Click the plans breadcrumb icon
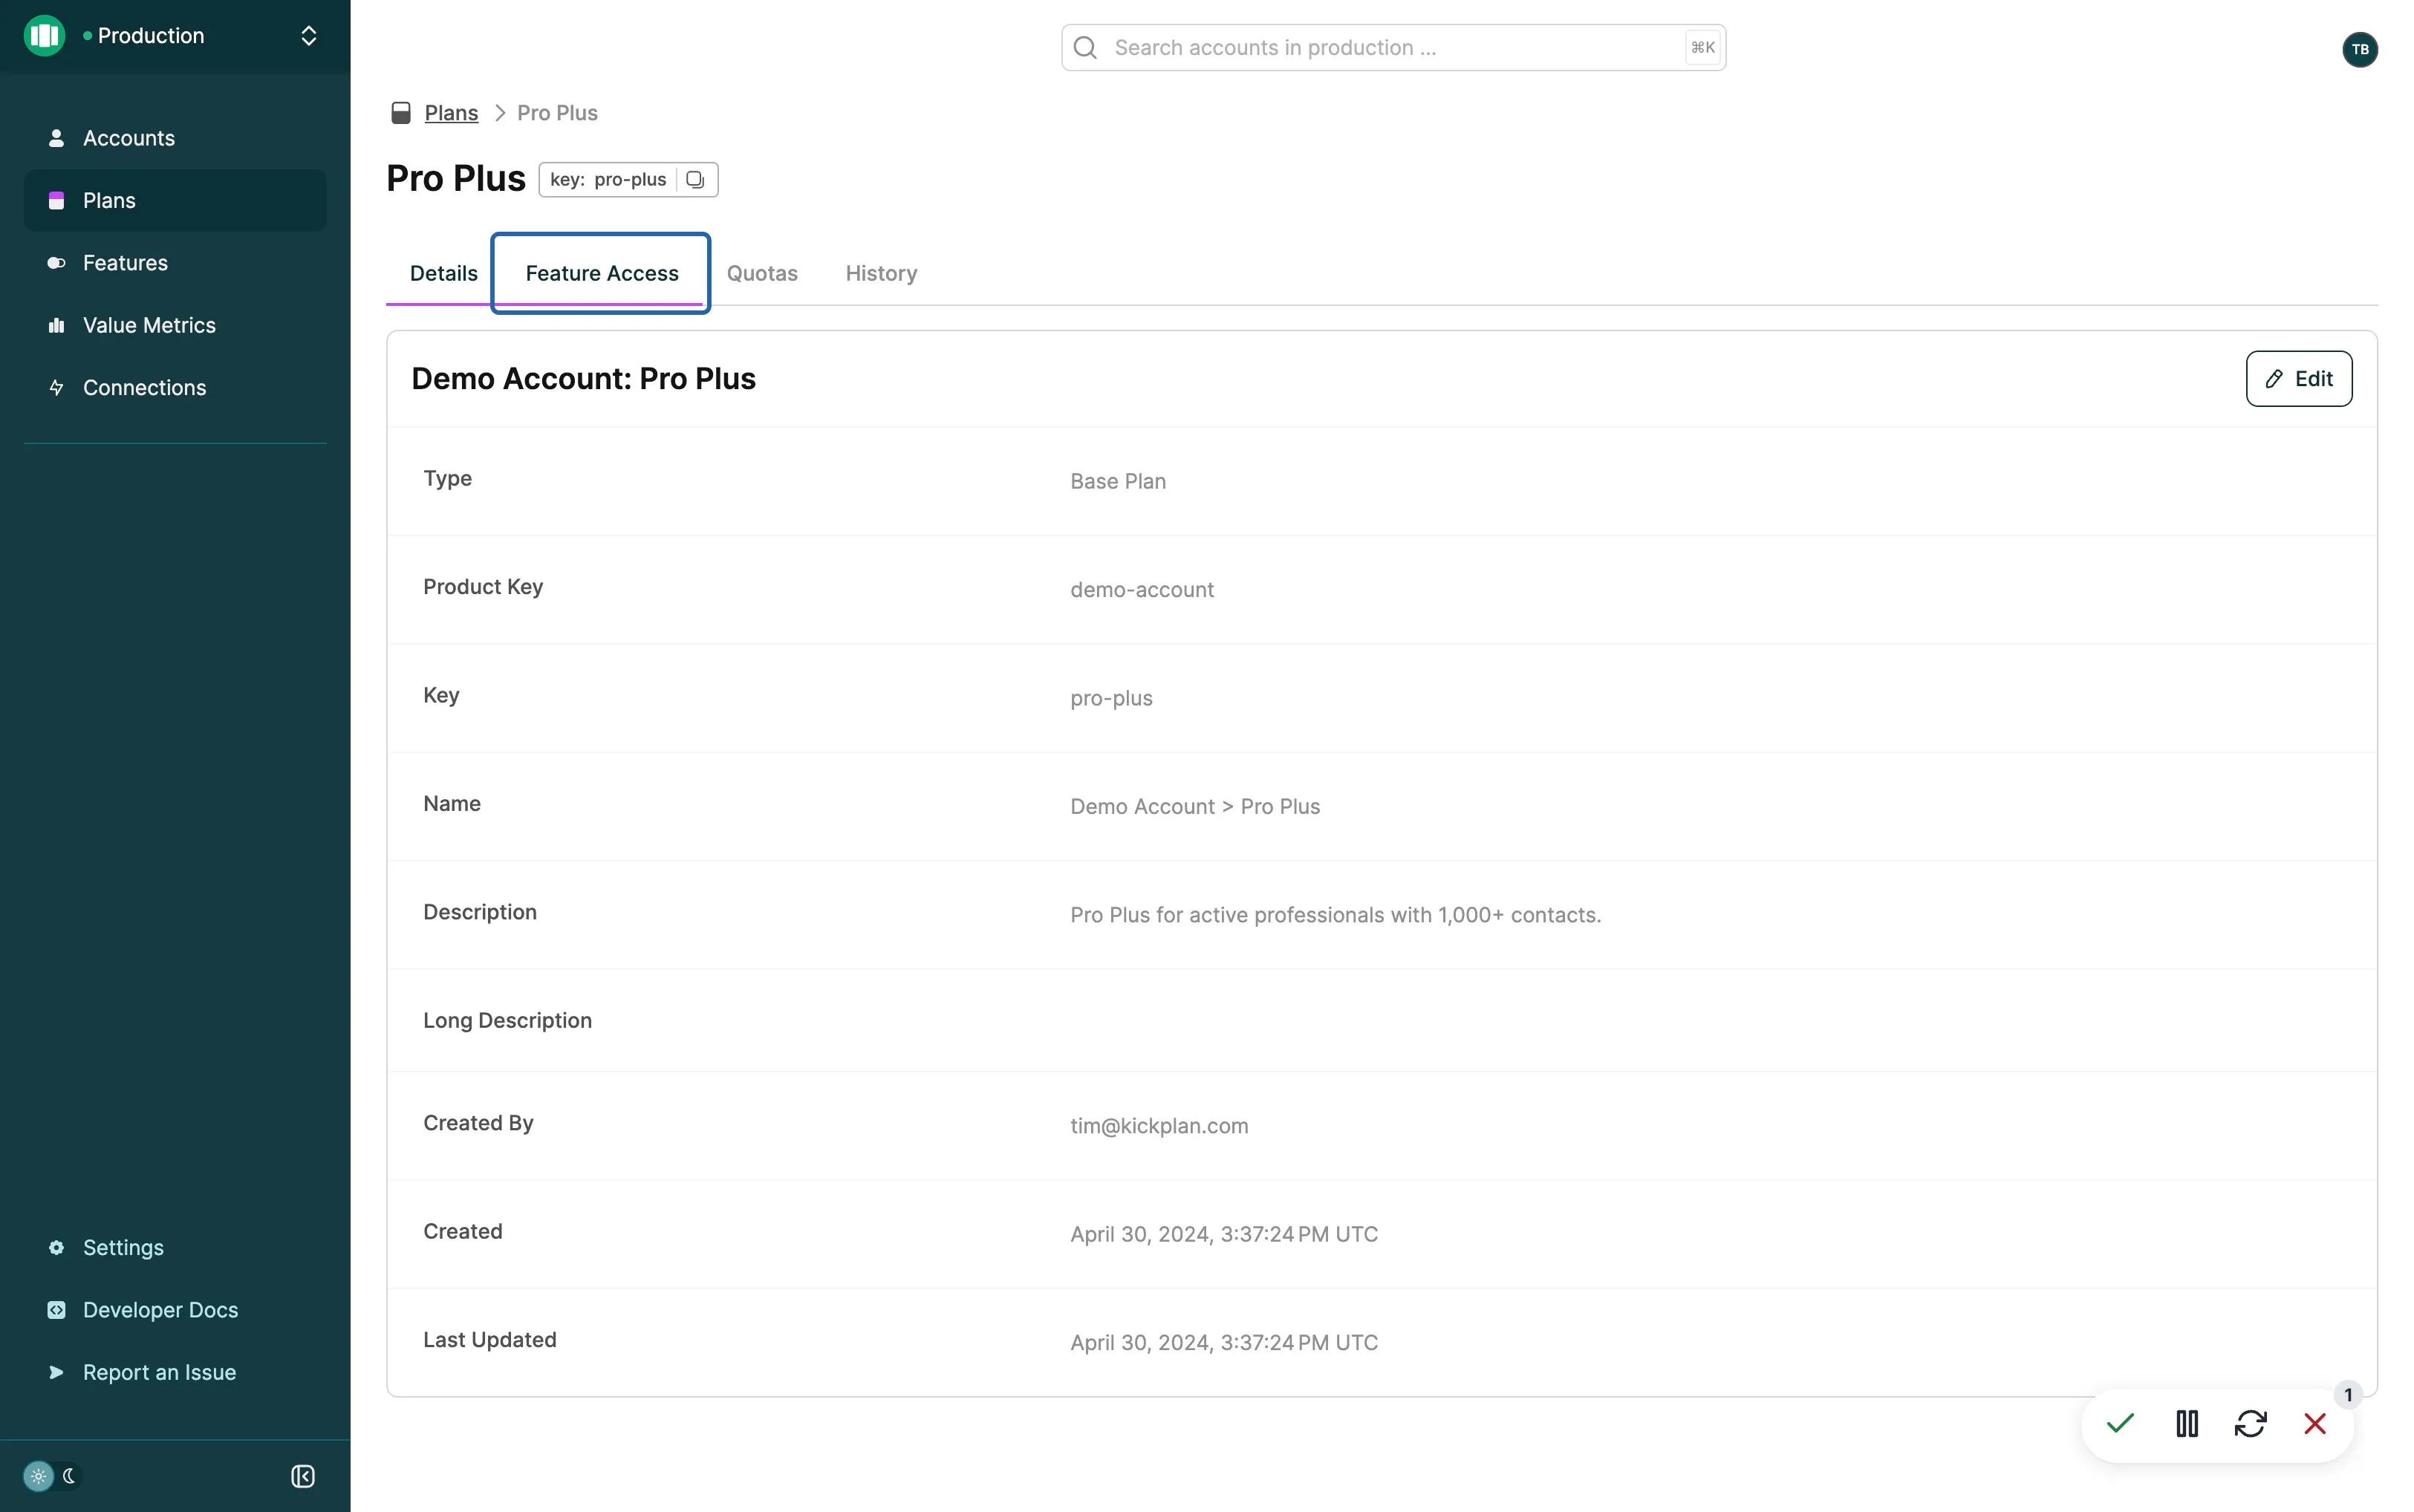The width and height of the screenshot is (2414, 1512). (x=401, y=113)
